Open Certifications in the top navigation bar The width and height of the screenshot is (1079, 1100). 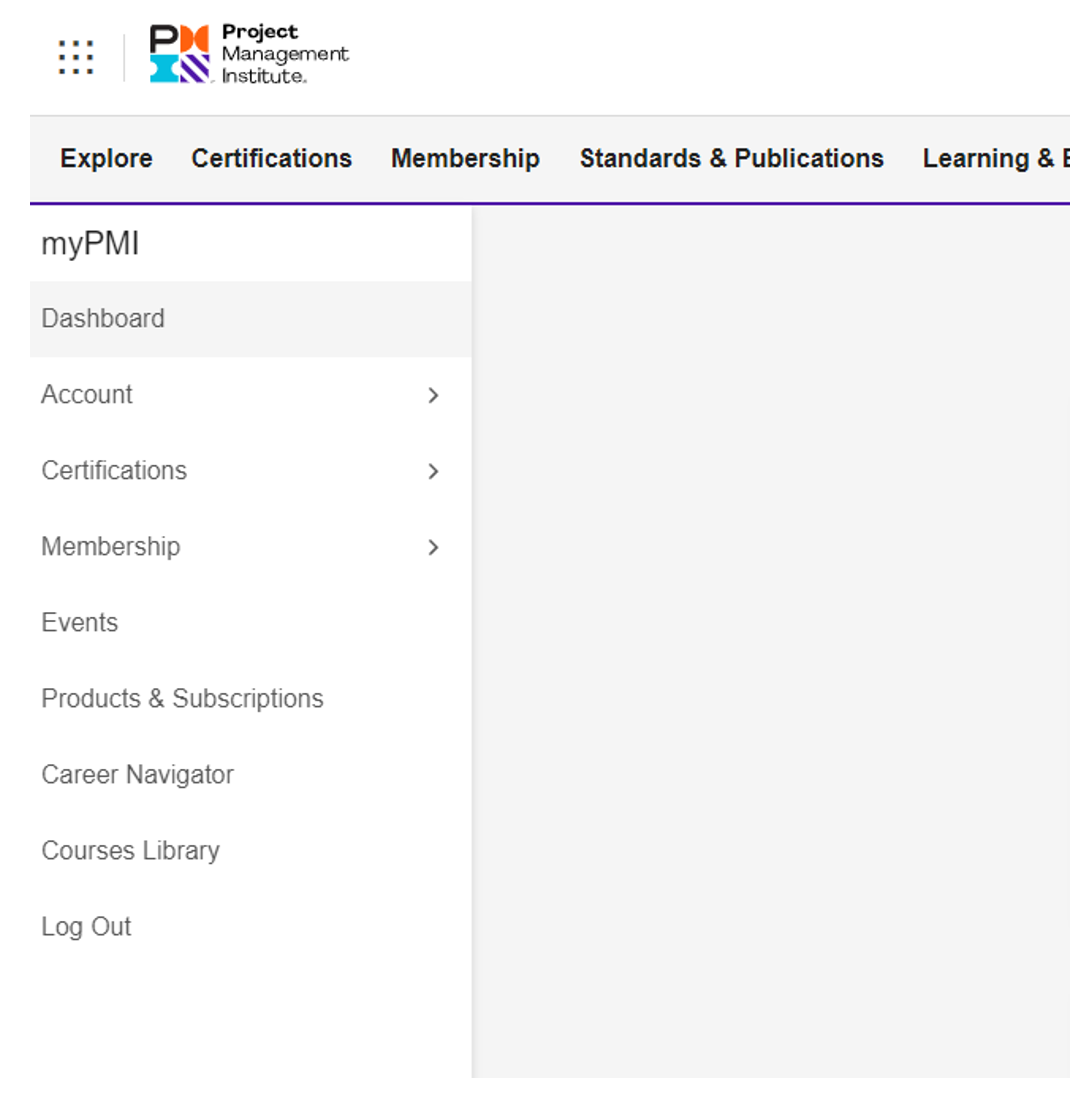click(x=272, y=159)
